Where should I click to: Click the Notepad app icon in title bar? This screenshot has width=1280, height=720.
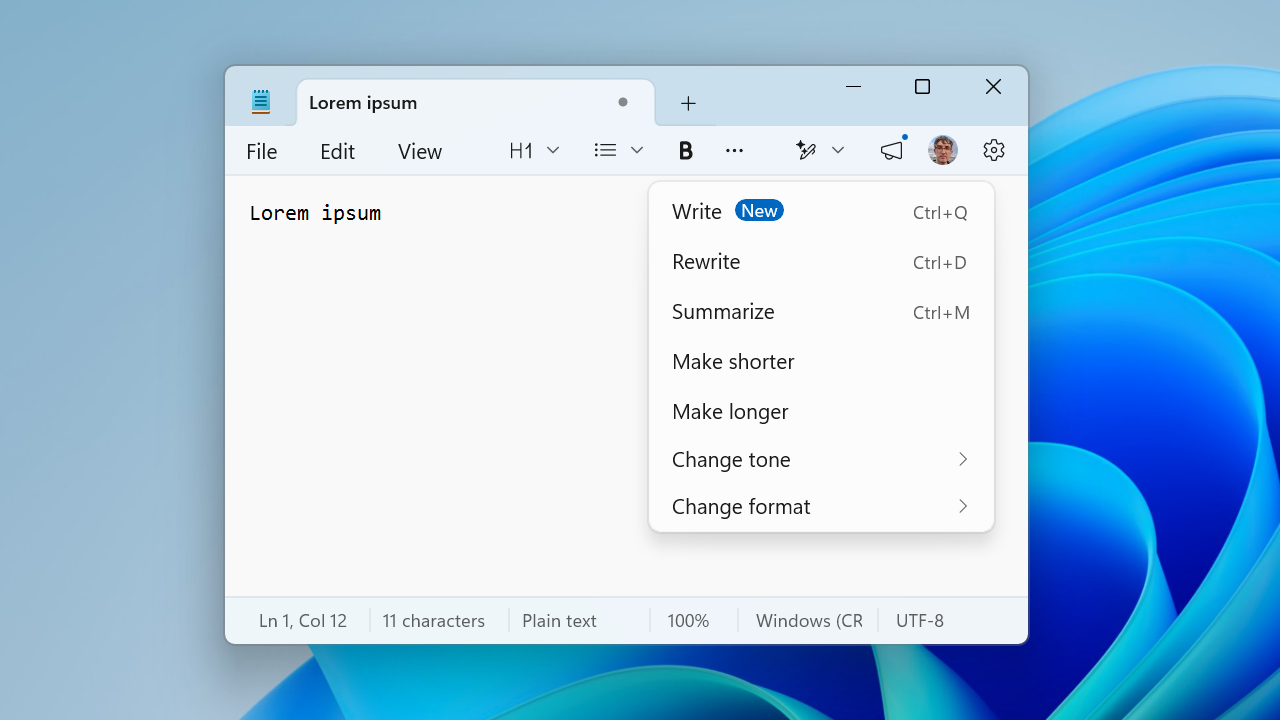[261, 101]
